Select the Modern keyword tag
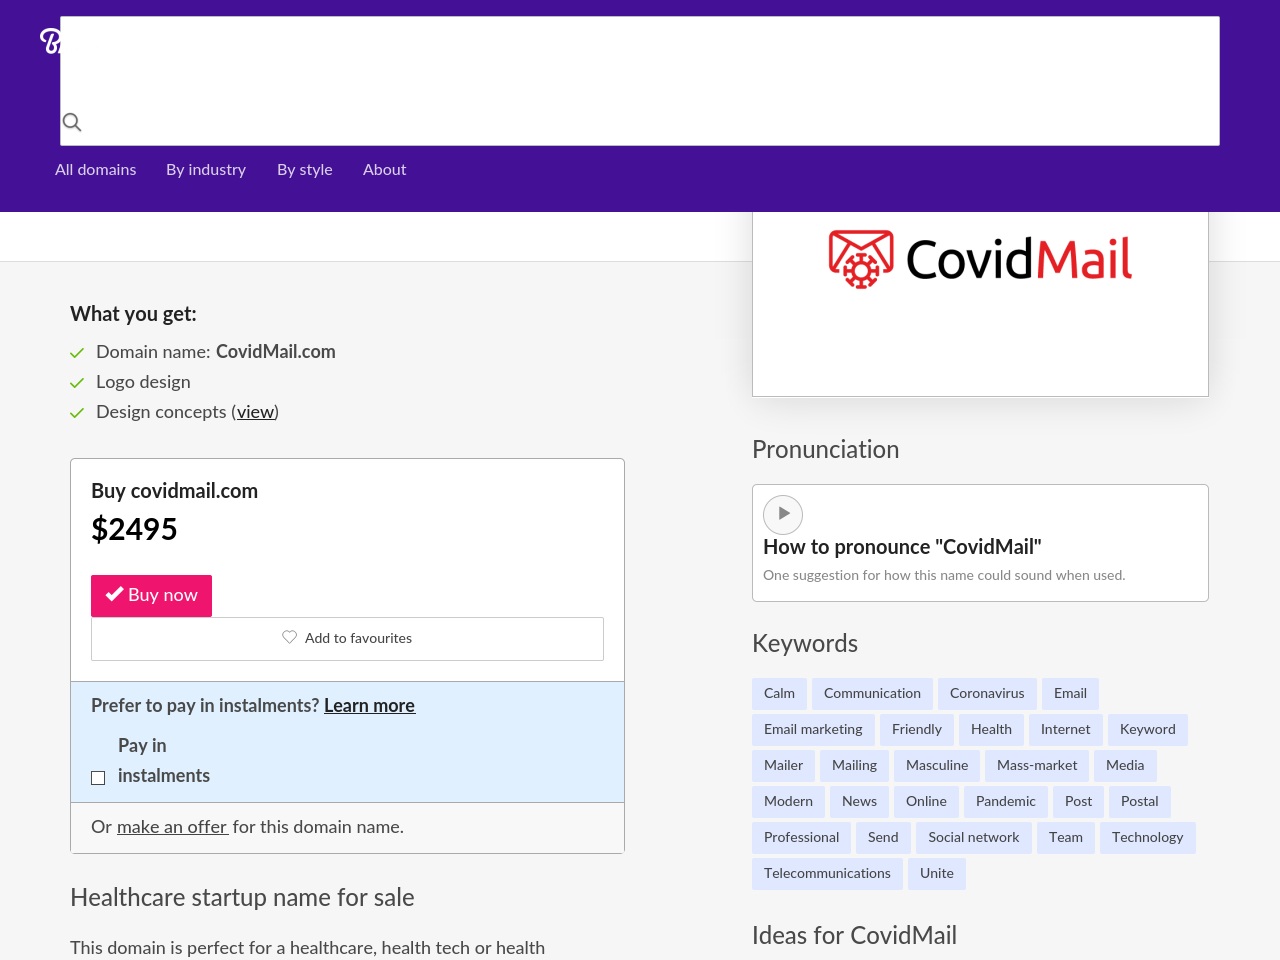This screenshot has width=1280, height=960. [x=788, y=802]
